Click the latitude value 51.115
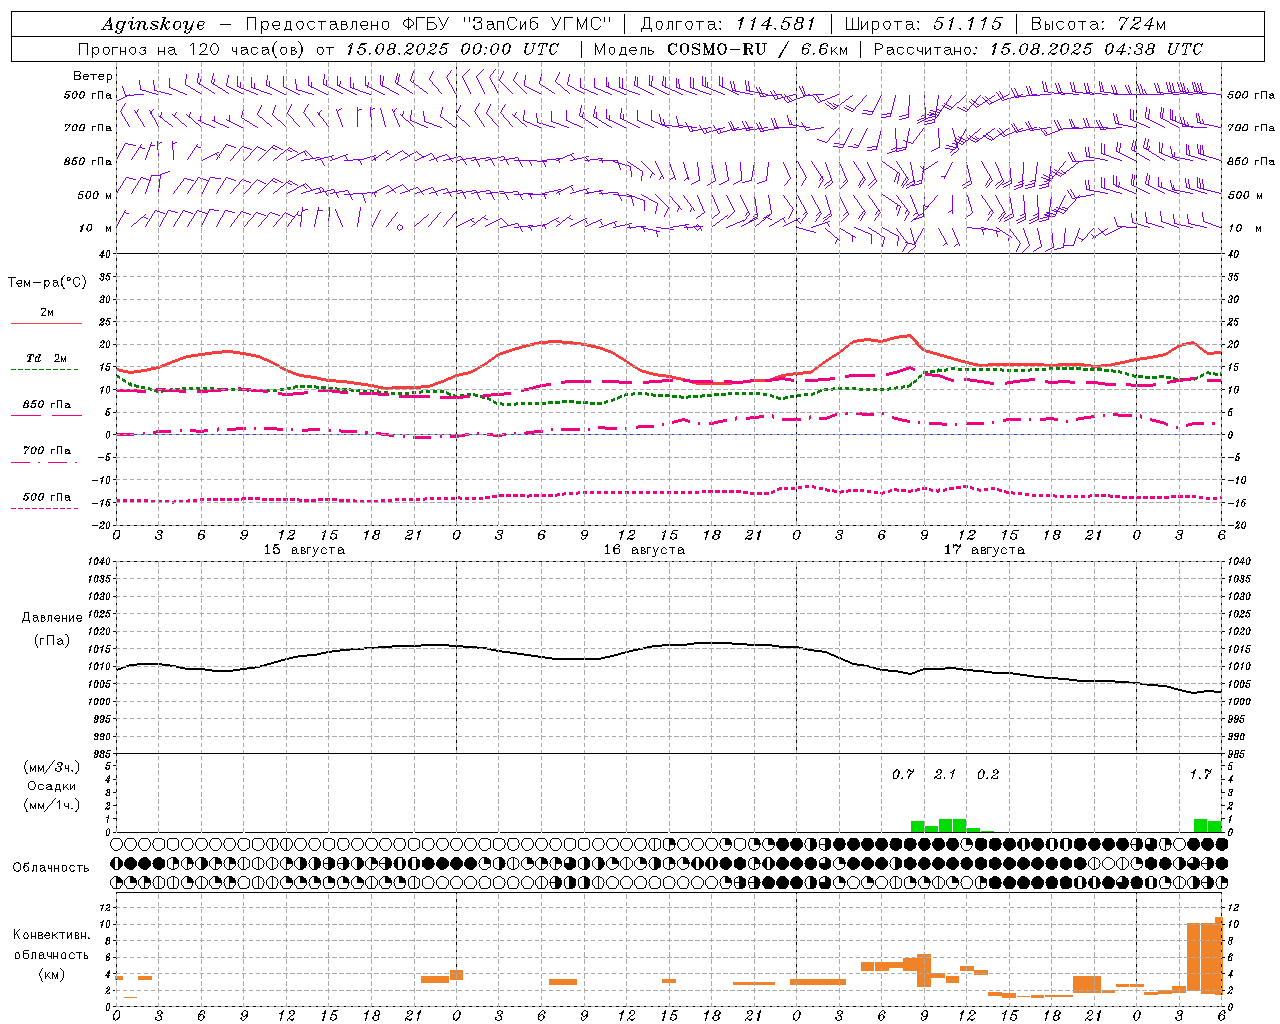The height and width of the screenshot is (1024, 1280). click(x=968, y=24)
